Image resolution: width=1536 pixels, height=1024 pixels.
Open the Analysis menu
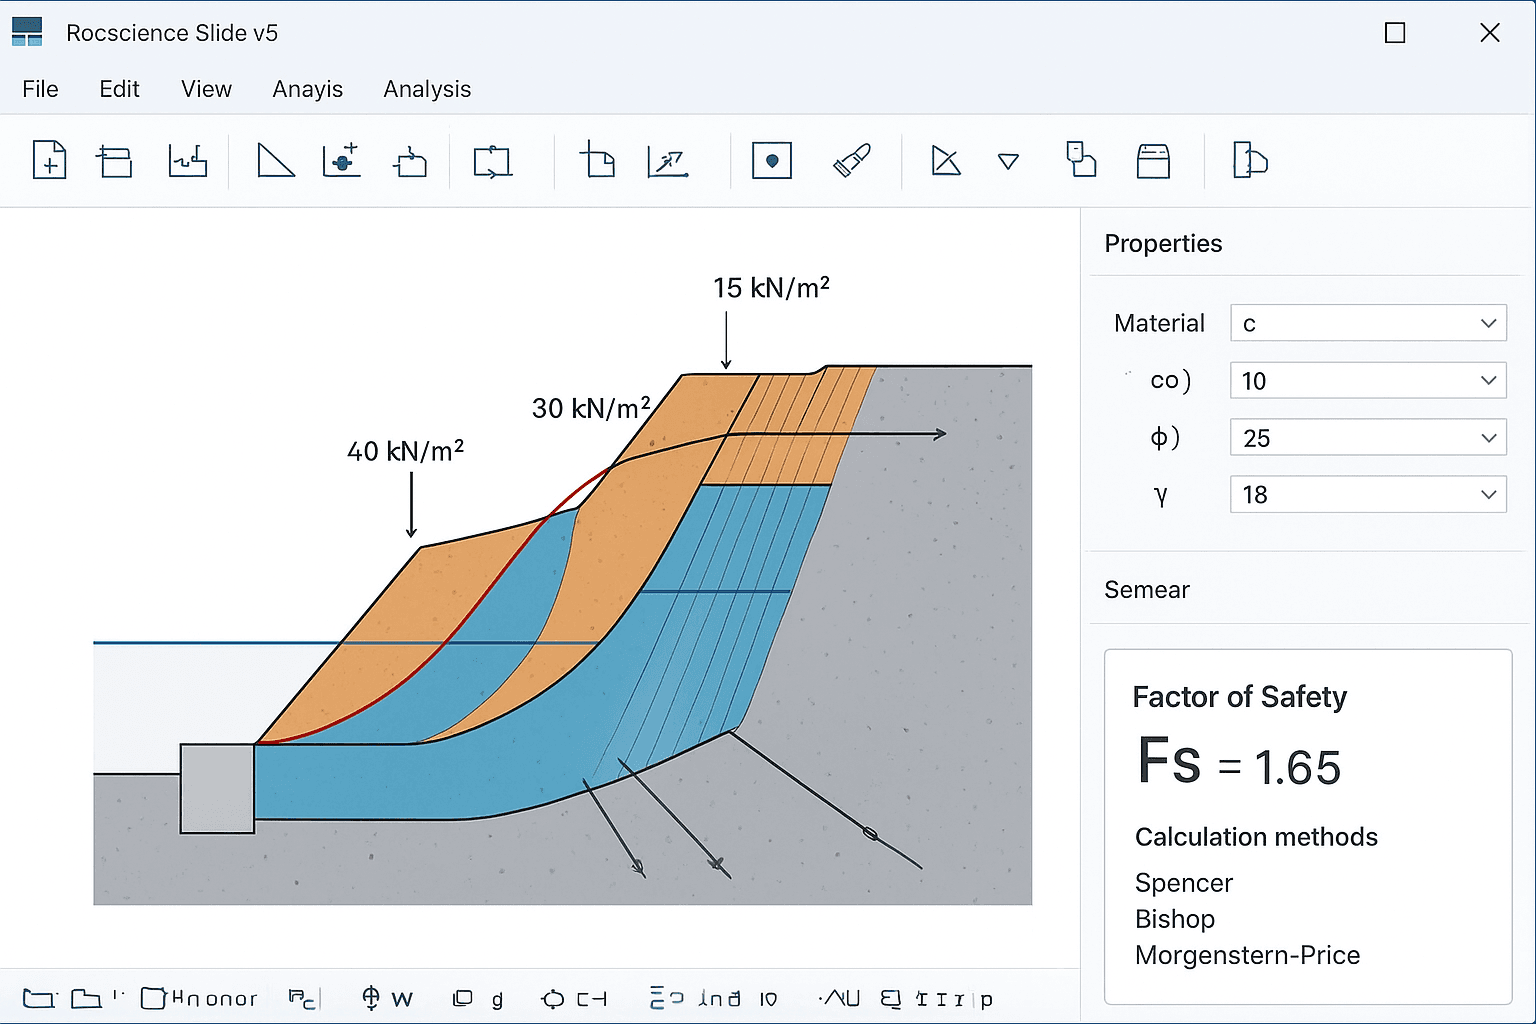coord(427,89)
